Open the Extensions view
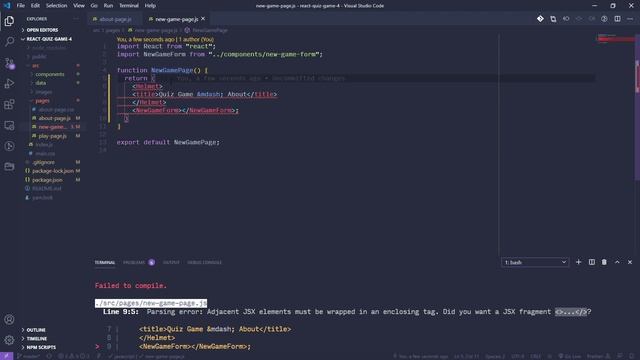This screenshot has height=360, width=640. click(x=9, y=104)
